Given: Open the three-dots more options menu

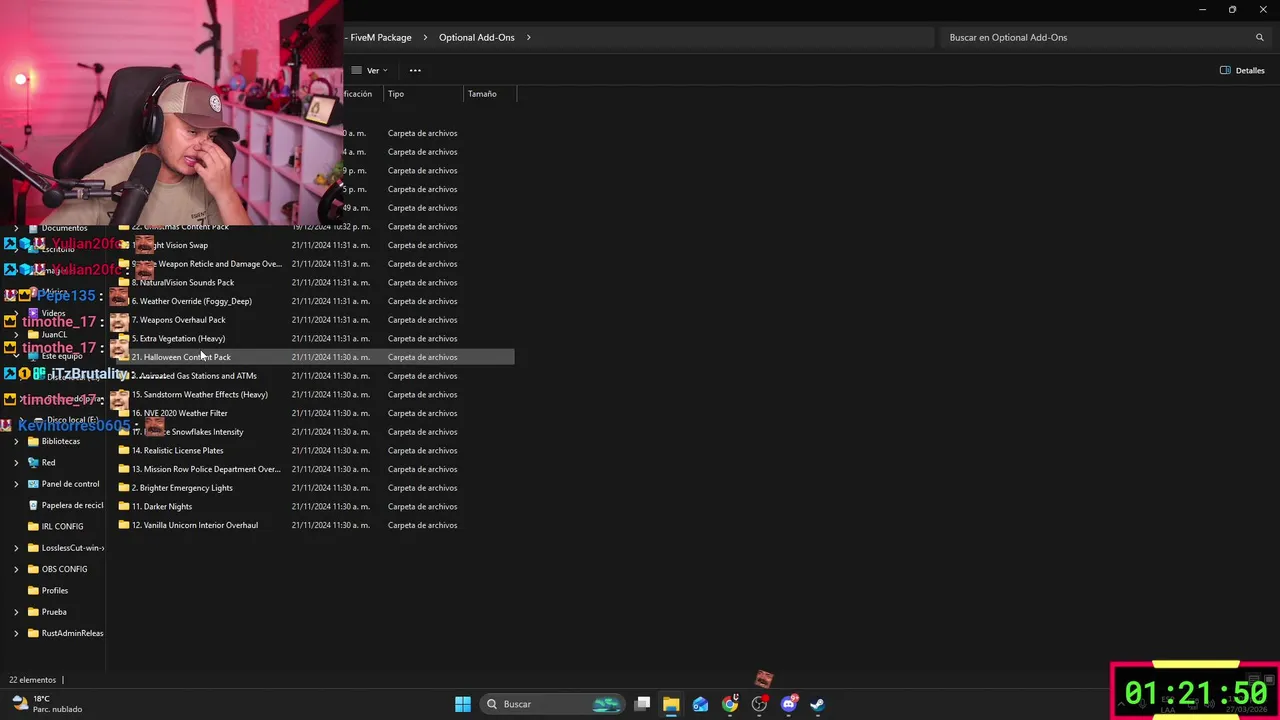Looking at the screenshot, I should click(415, 70).
